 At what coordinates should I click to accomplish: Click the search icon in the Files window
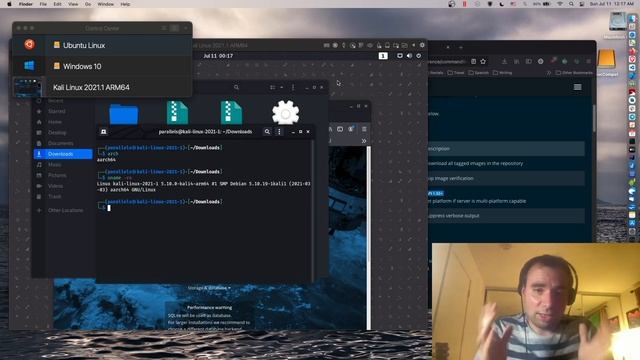pyautogui.click(x=236, y=87)
